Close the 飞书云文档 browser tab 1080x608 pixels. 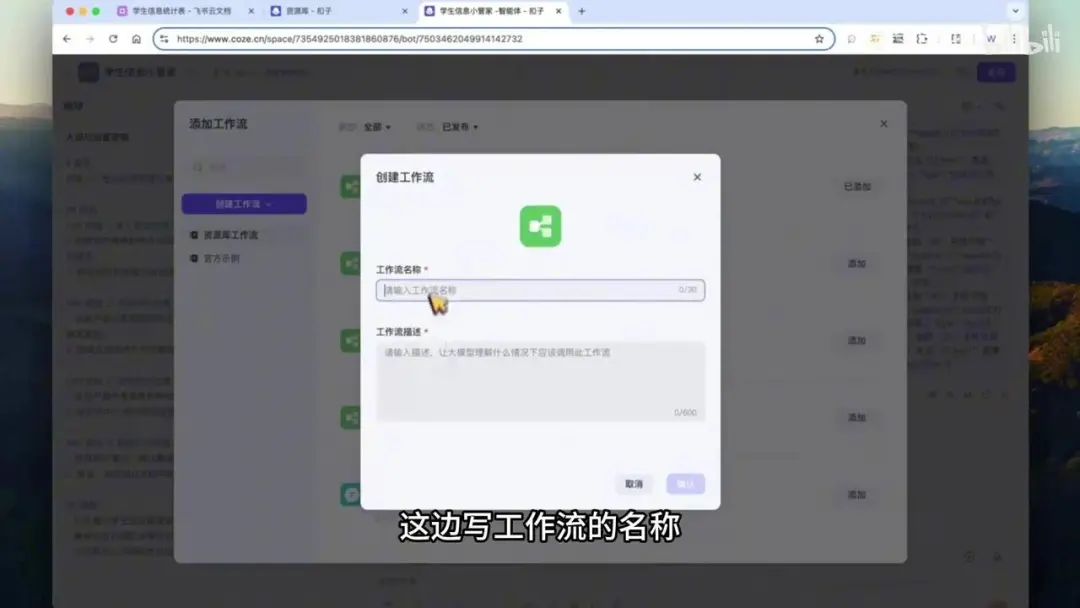[x=251, y=11]
